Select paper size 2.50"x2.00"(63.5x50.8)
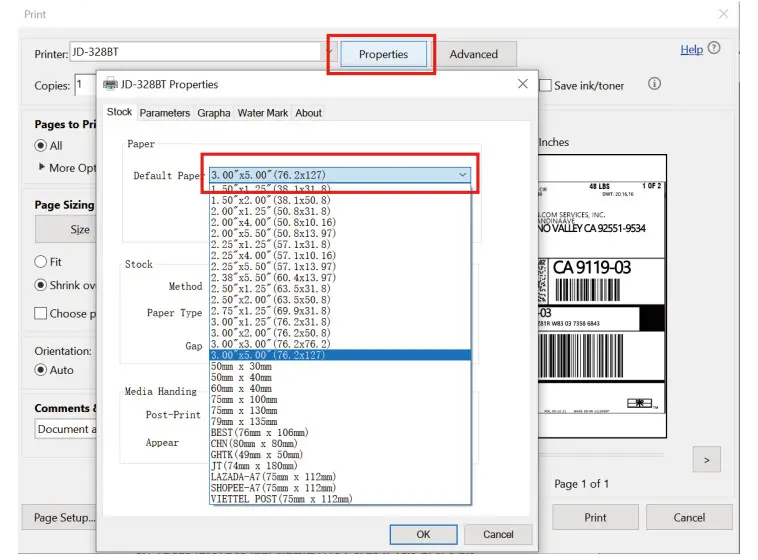Image resolution: width=758 pixels, height=560 pixels. (x=340, y=300)
